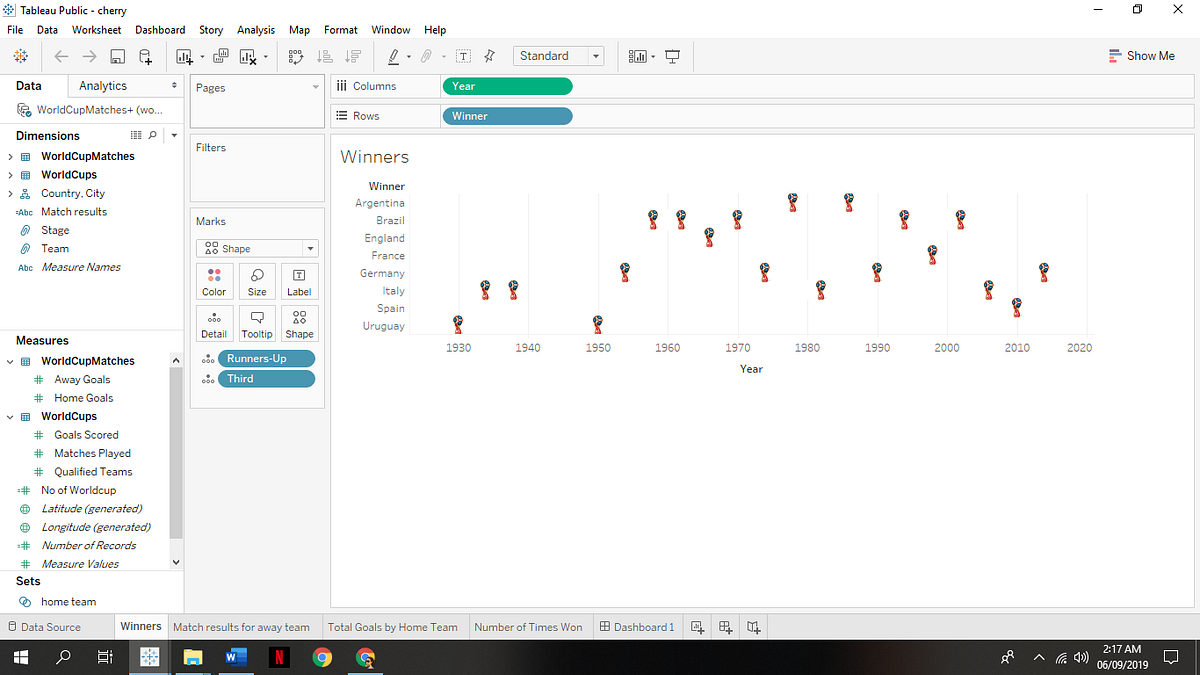The width and height of the screenshot is (1200, 675).
Task: Click the Save workbook toolbar icon
Action: coord(118,57)
